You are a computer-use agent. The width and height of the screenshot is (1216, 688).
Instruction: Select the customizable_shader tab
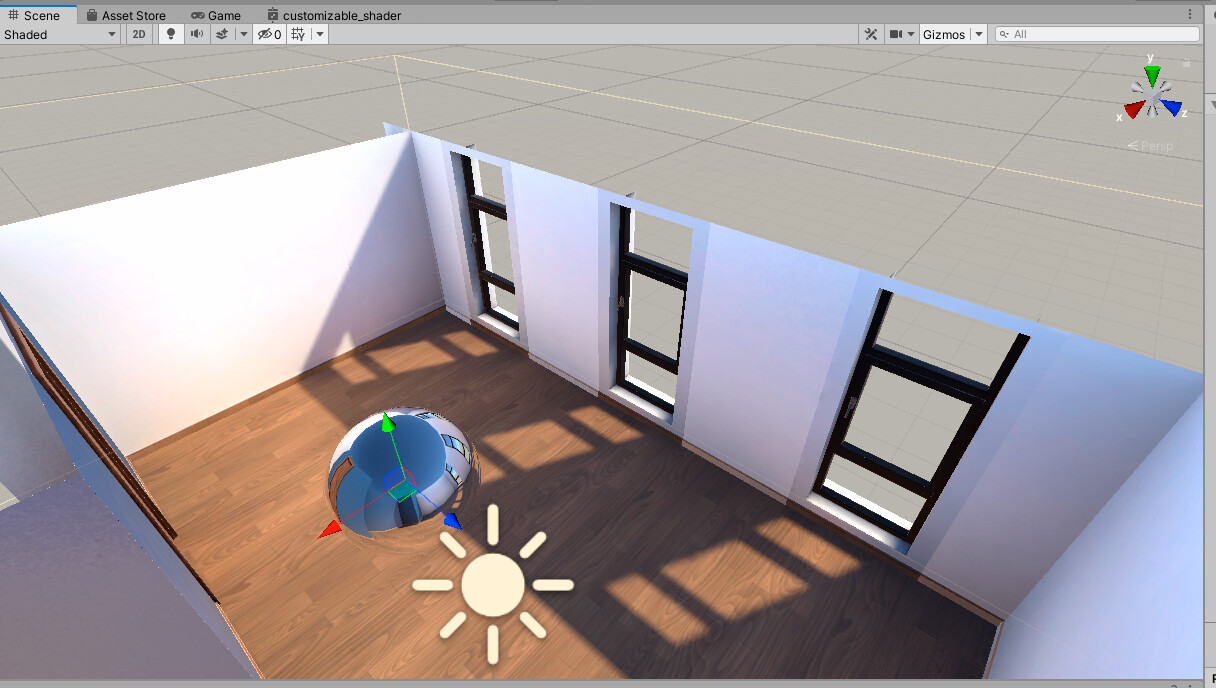click(341, 14)
